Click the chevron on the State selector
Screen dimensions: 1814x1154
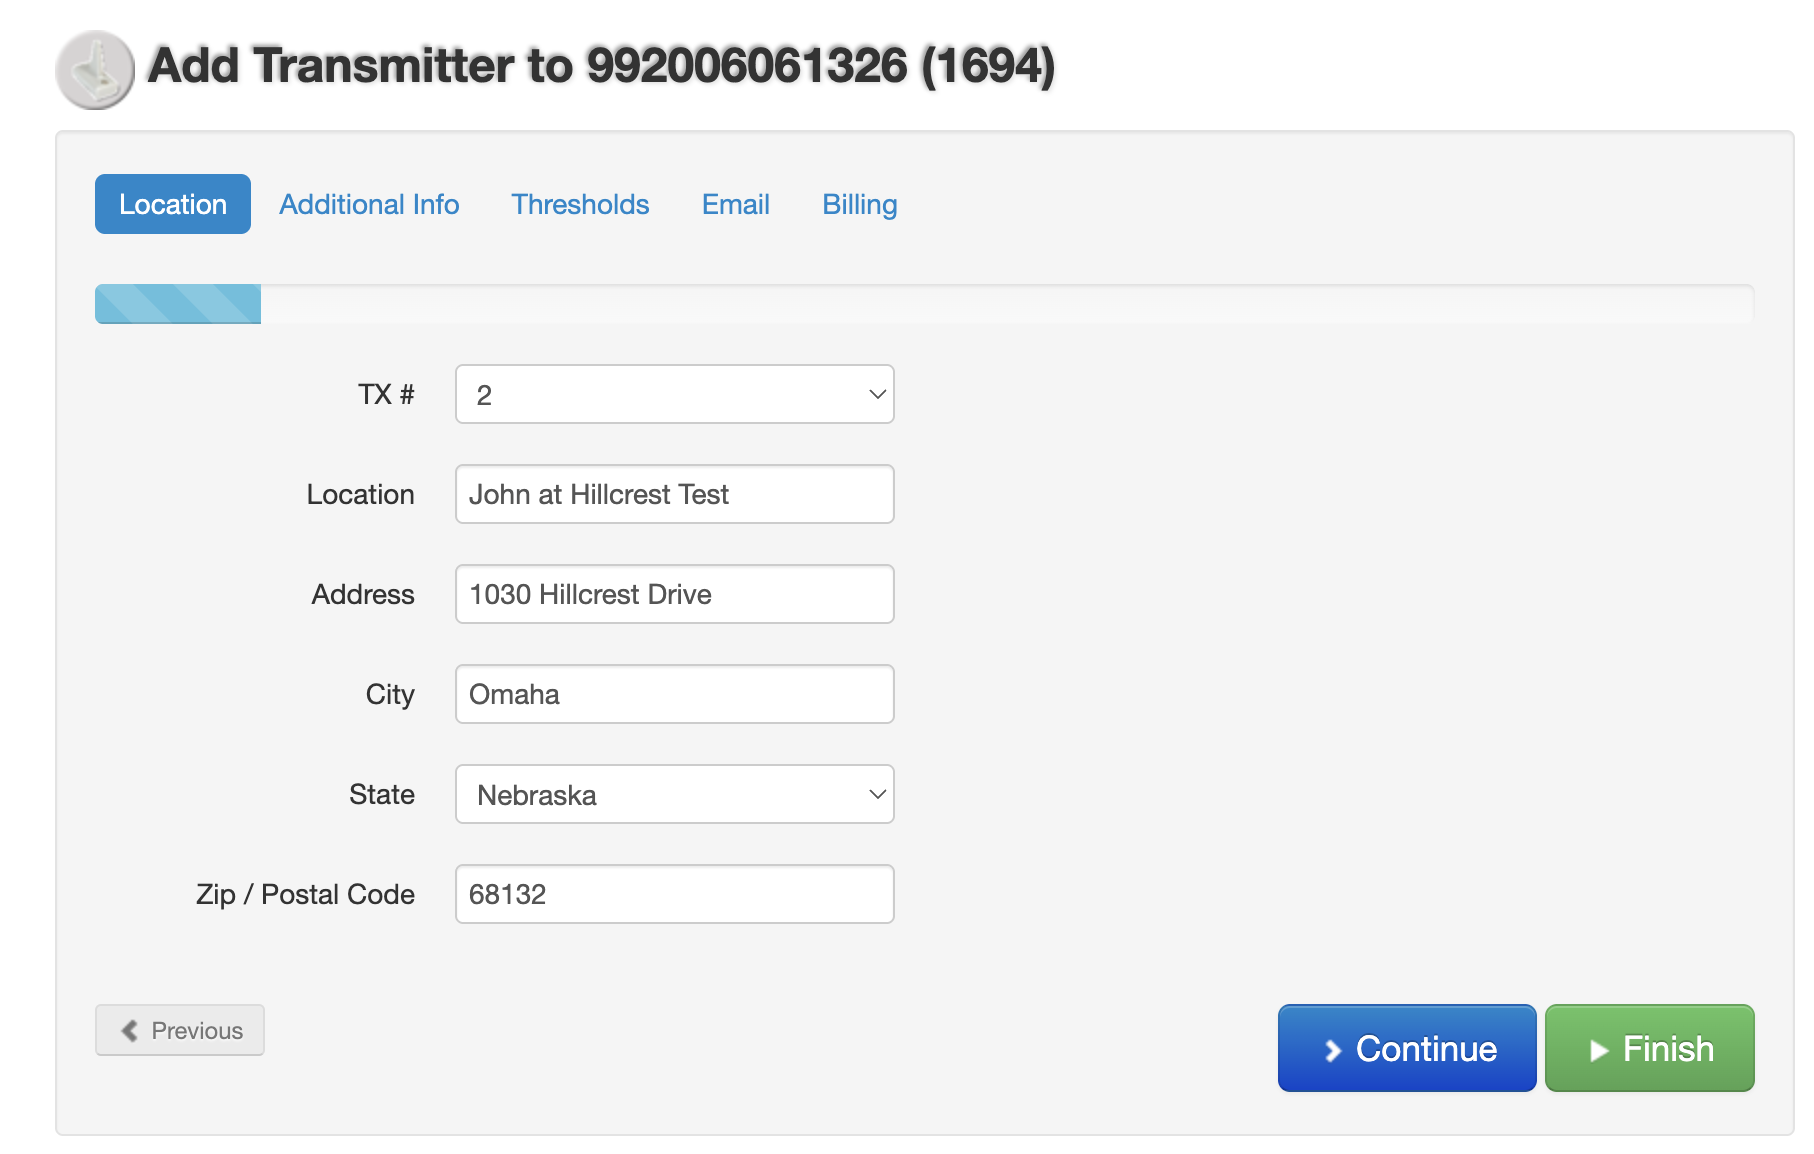[x=874, y=794]
